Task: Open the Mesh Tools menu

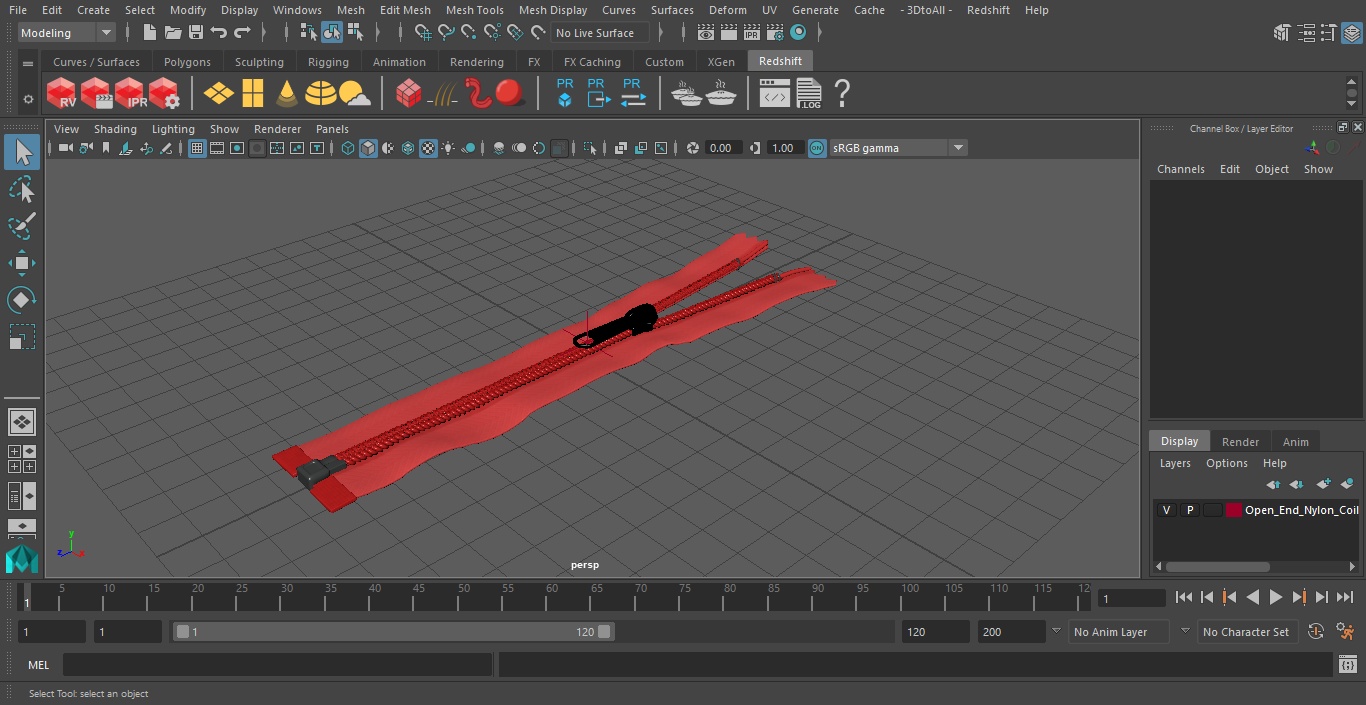Action: 474,10
